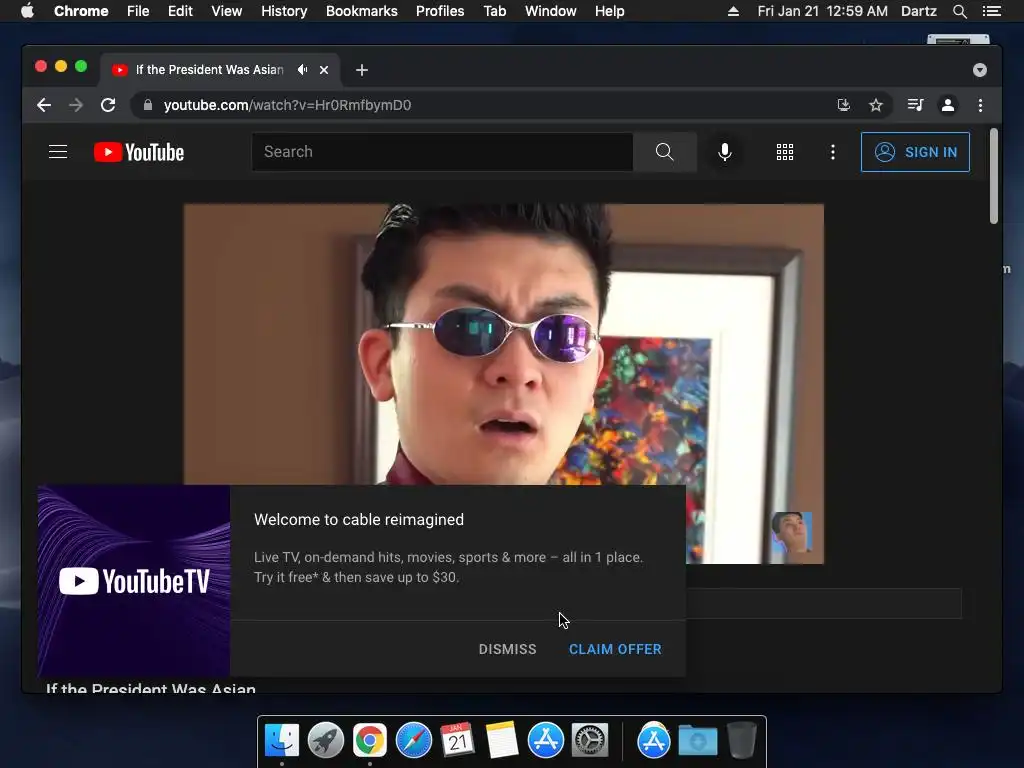Open the Edit menu
1024x768 pixels.
180,11
